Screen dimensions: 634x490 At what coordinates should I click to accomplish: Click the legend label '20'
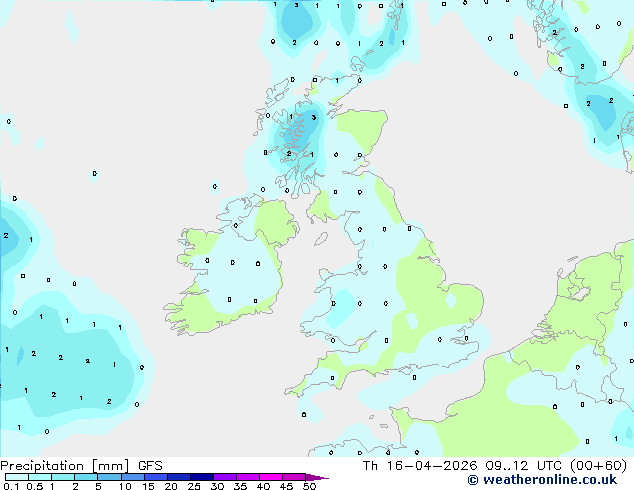(x=171, y=486)
